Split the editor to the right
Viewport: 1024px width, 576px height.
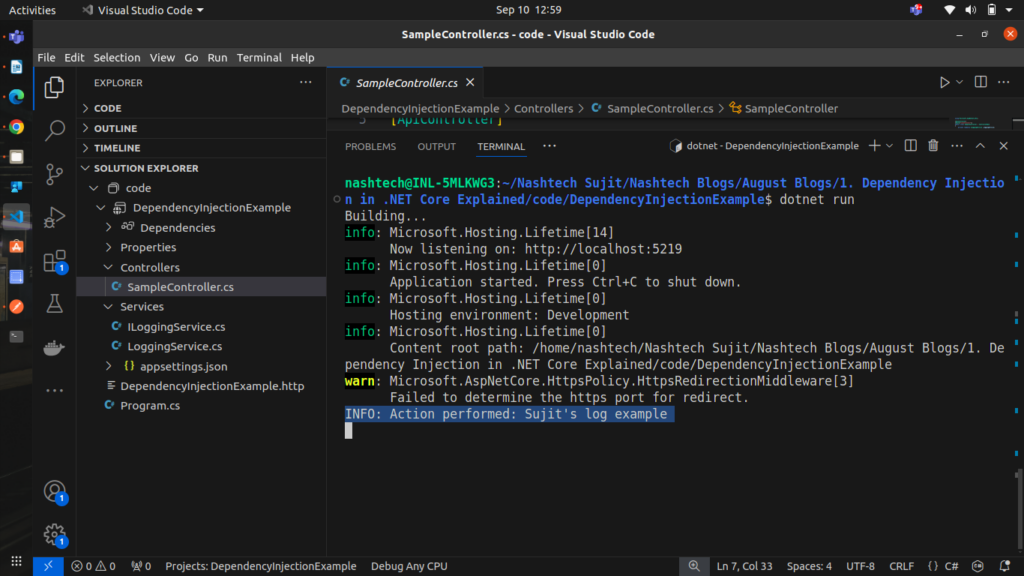click(x=981, y=82)
